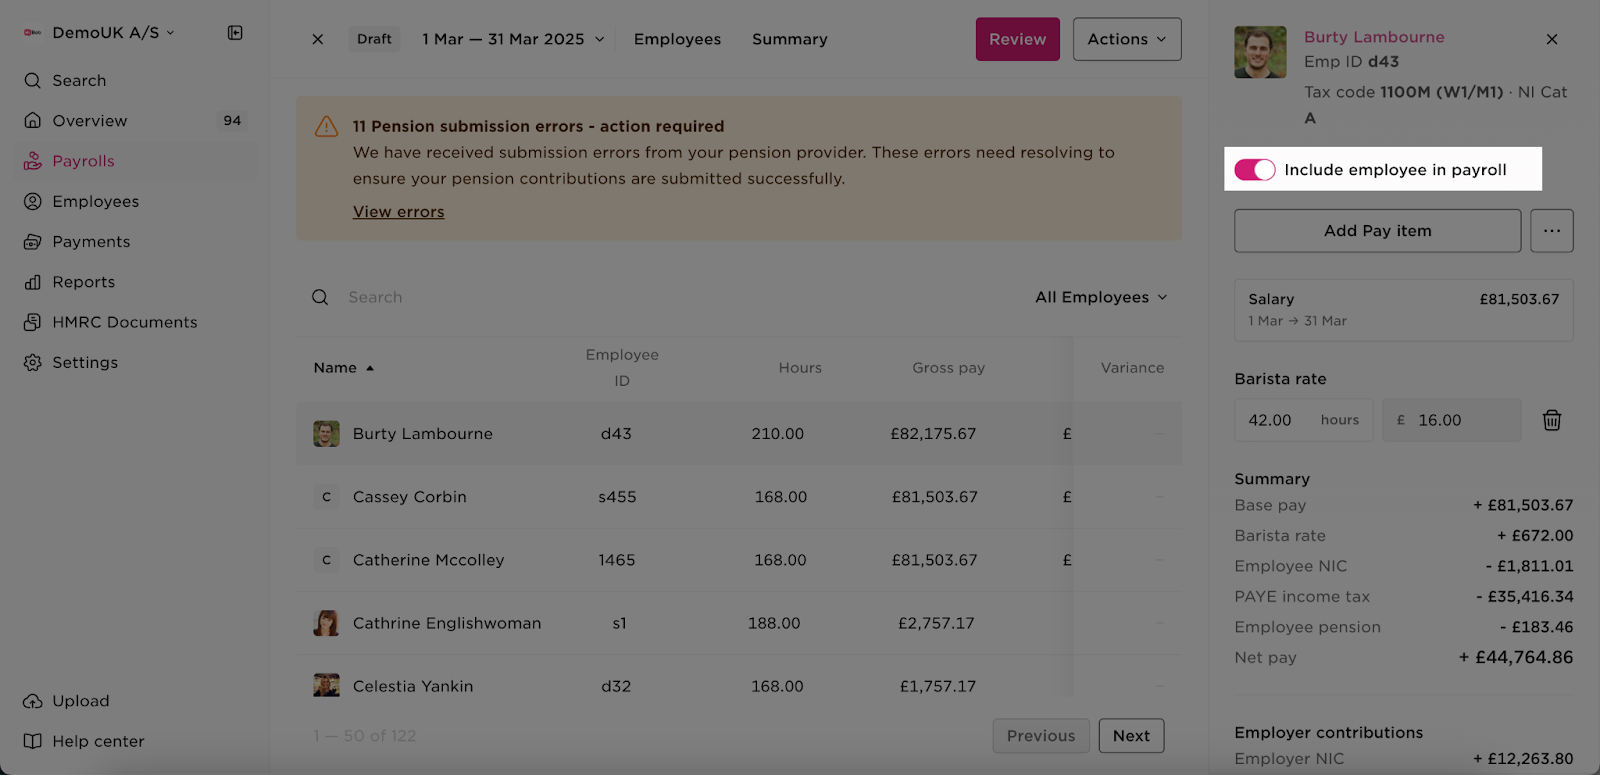Image resolution: width=1600 pixels, height=775 pixels.
Task: Switch to the Summary tab
Action: [x=789, y=39]
